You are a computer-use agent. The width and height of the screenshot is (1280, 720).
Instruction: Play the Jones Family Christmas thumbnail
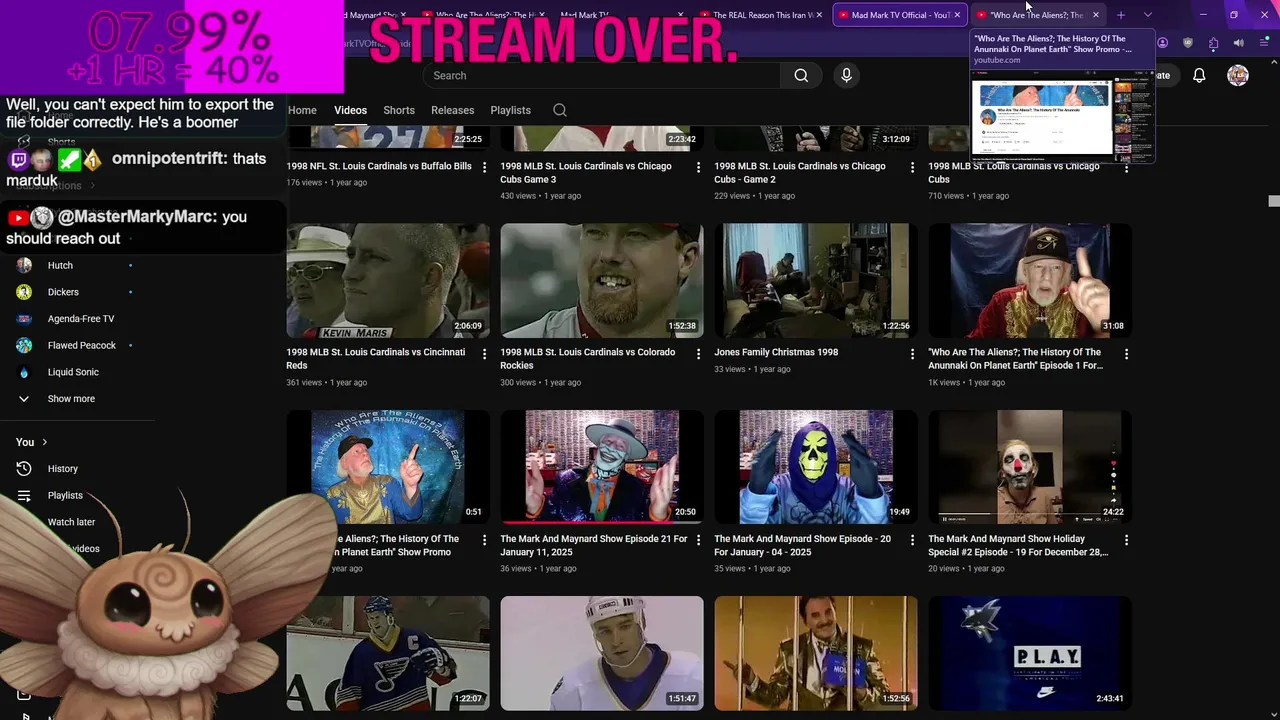pos(815,281)
